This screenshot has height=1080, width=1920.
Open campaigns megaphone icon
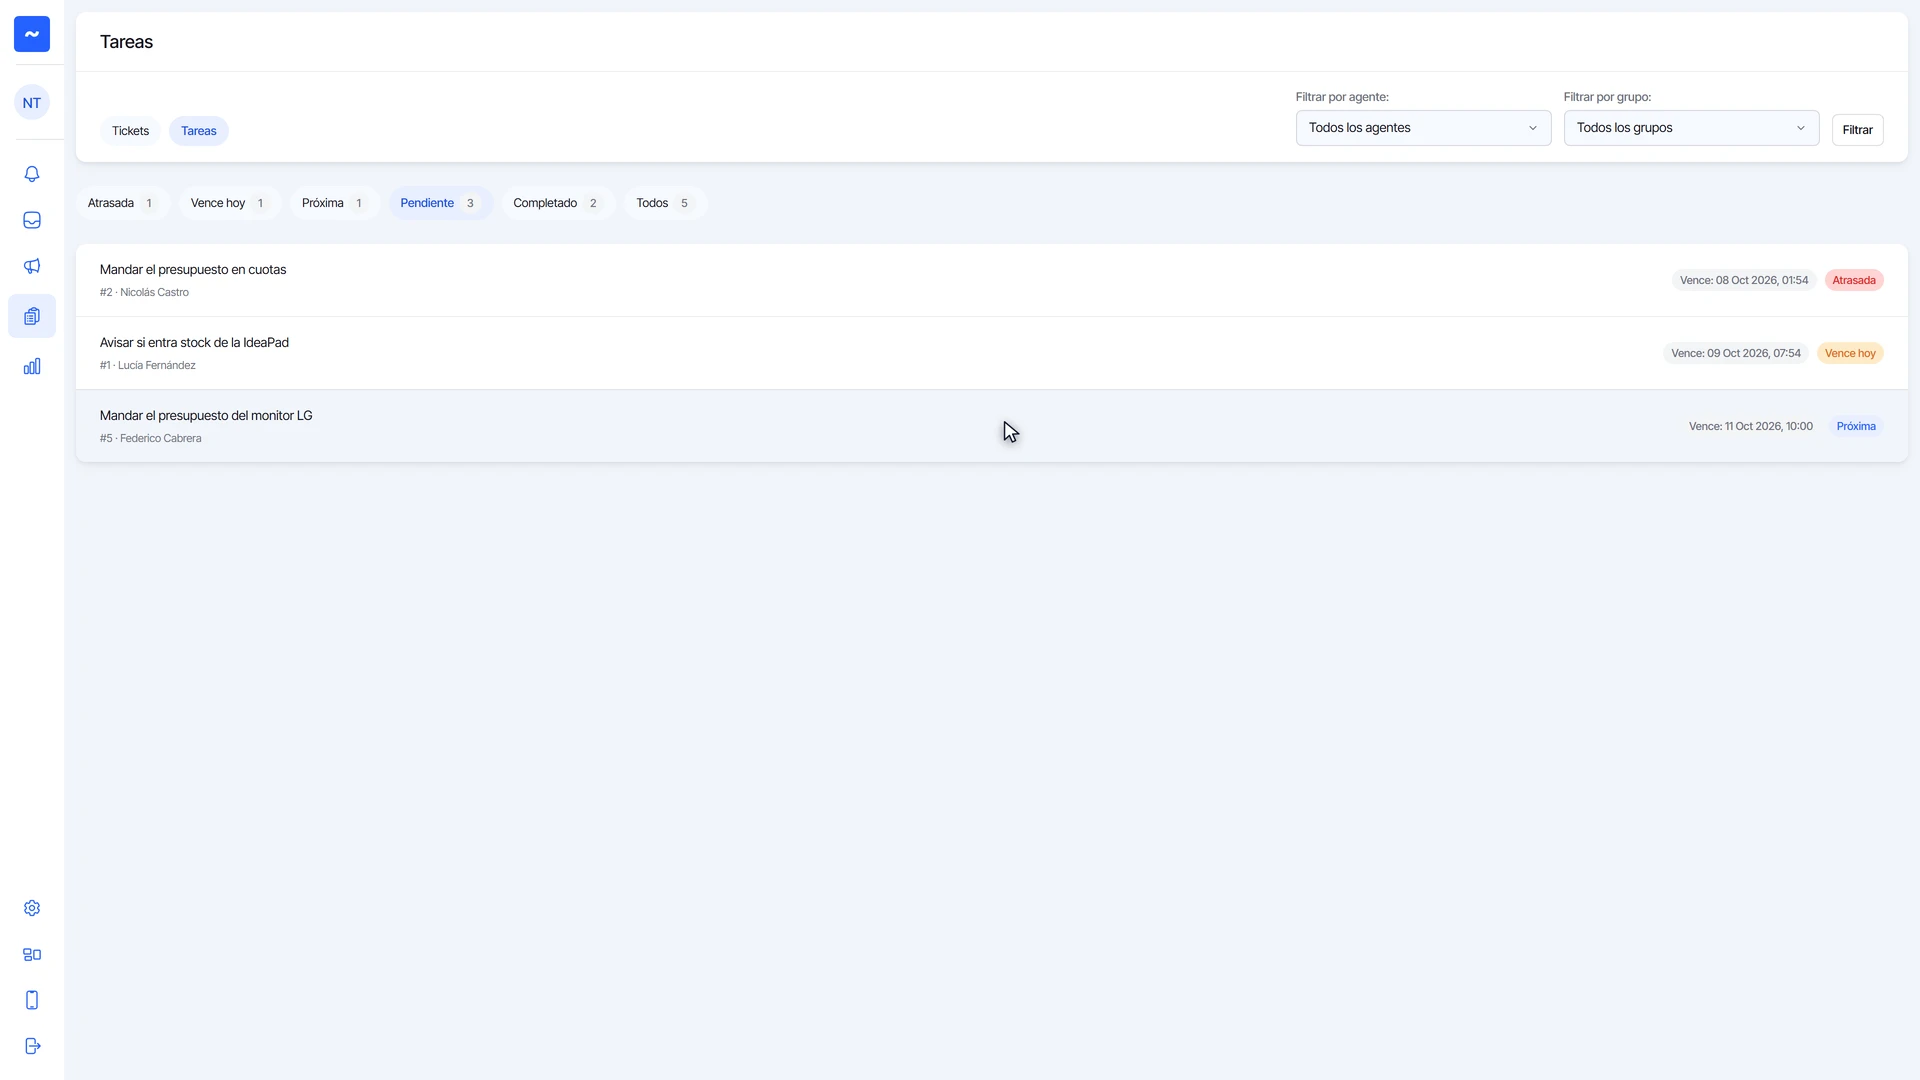[x=32, y=266]
